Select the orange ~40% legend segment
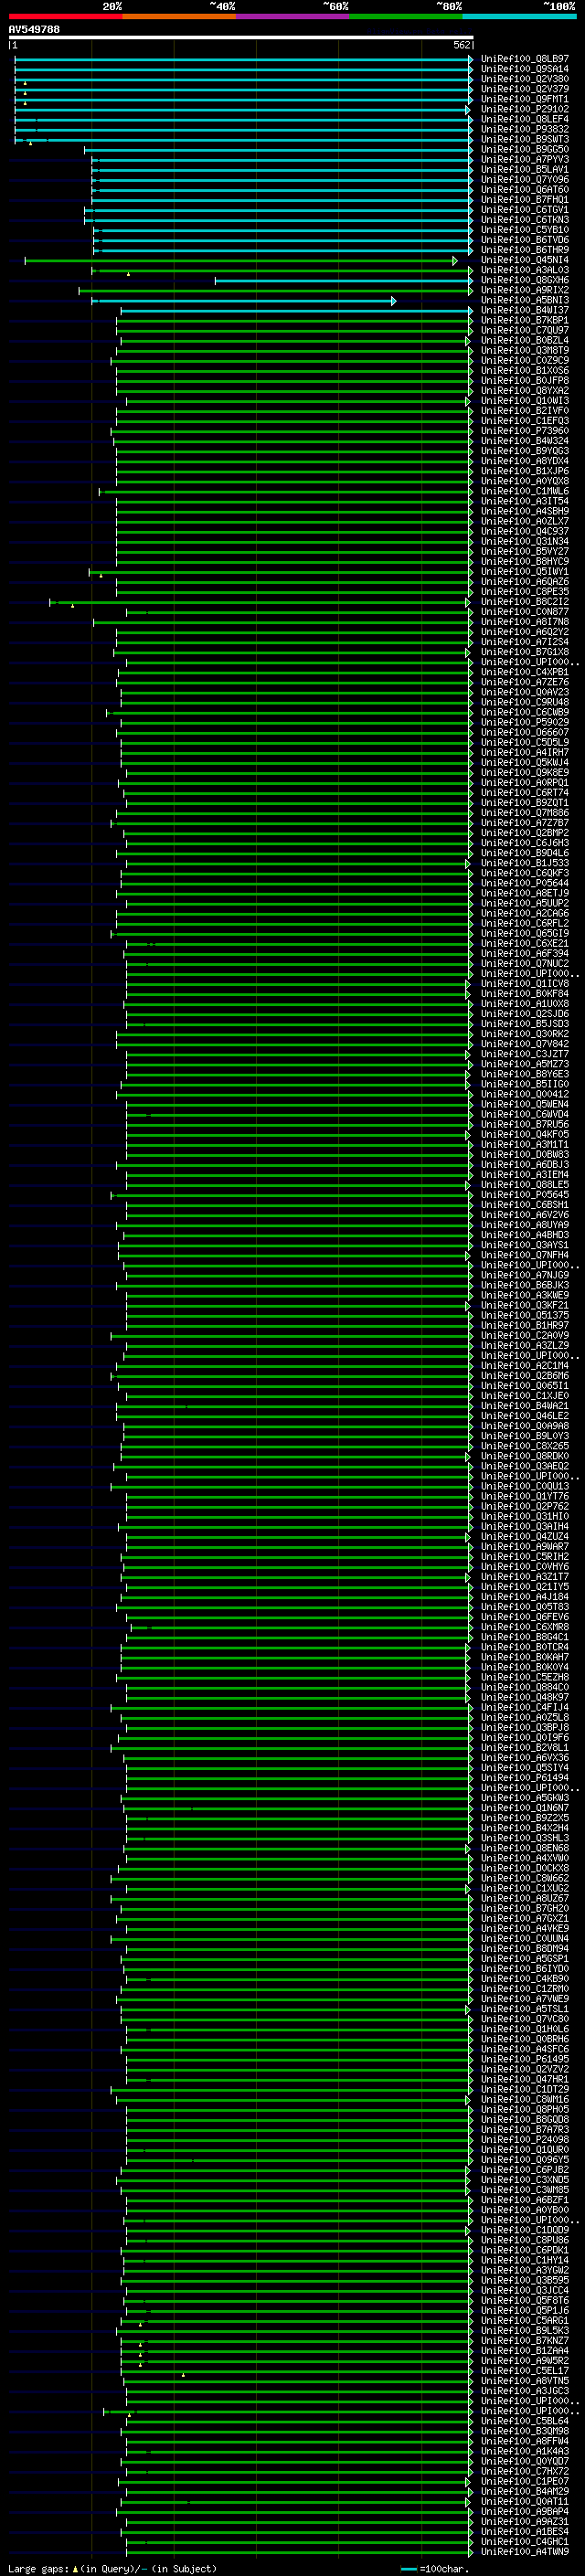Screen dimensions: 585x2576 coord(179,16)
